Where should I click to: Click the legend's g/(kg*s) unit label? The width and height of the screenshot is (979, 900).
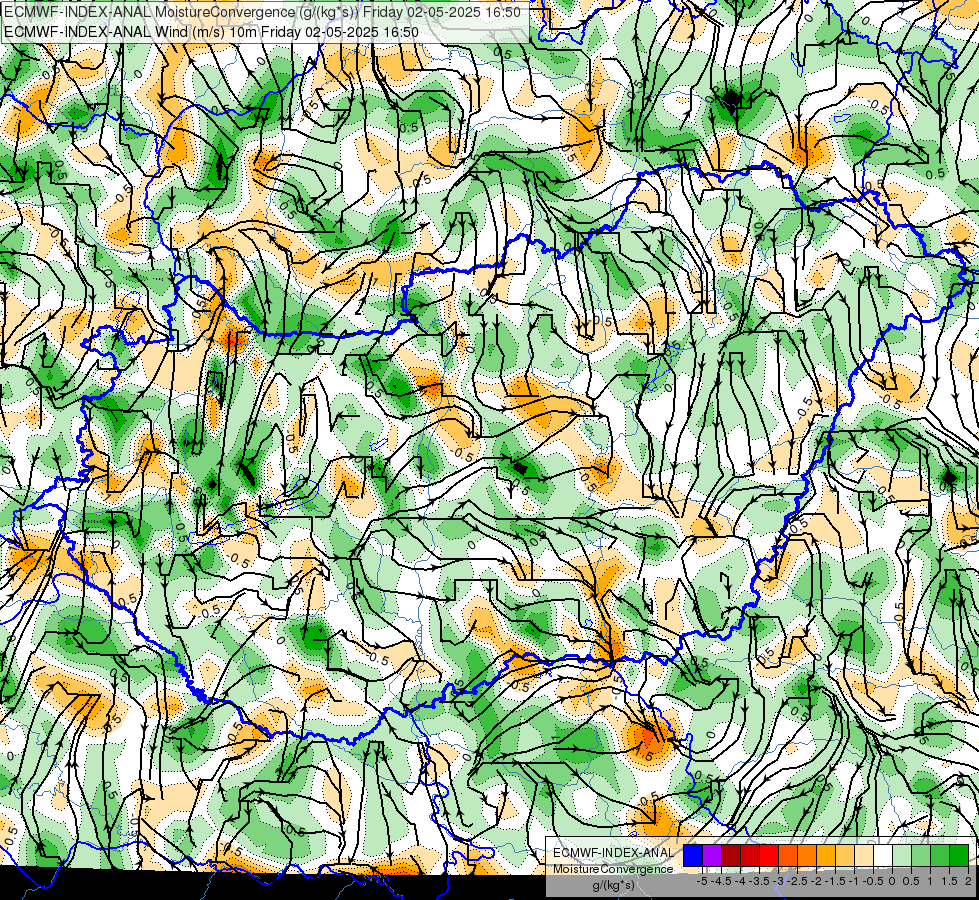613,886
